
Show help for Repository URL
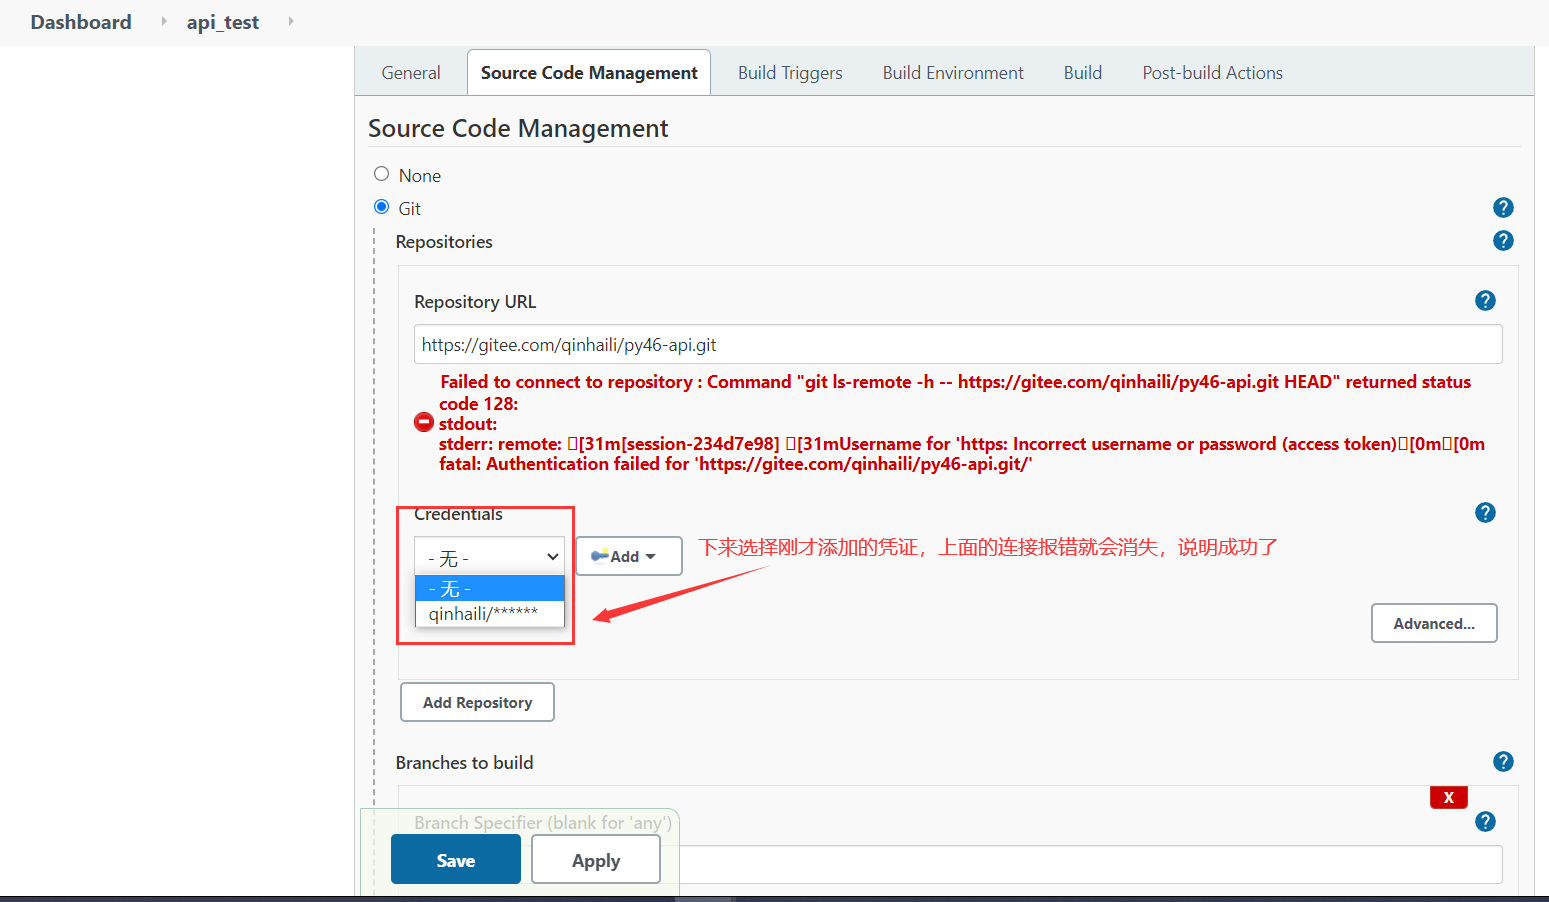(x=1485, y=301)
